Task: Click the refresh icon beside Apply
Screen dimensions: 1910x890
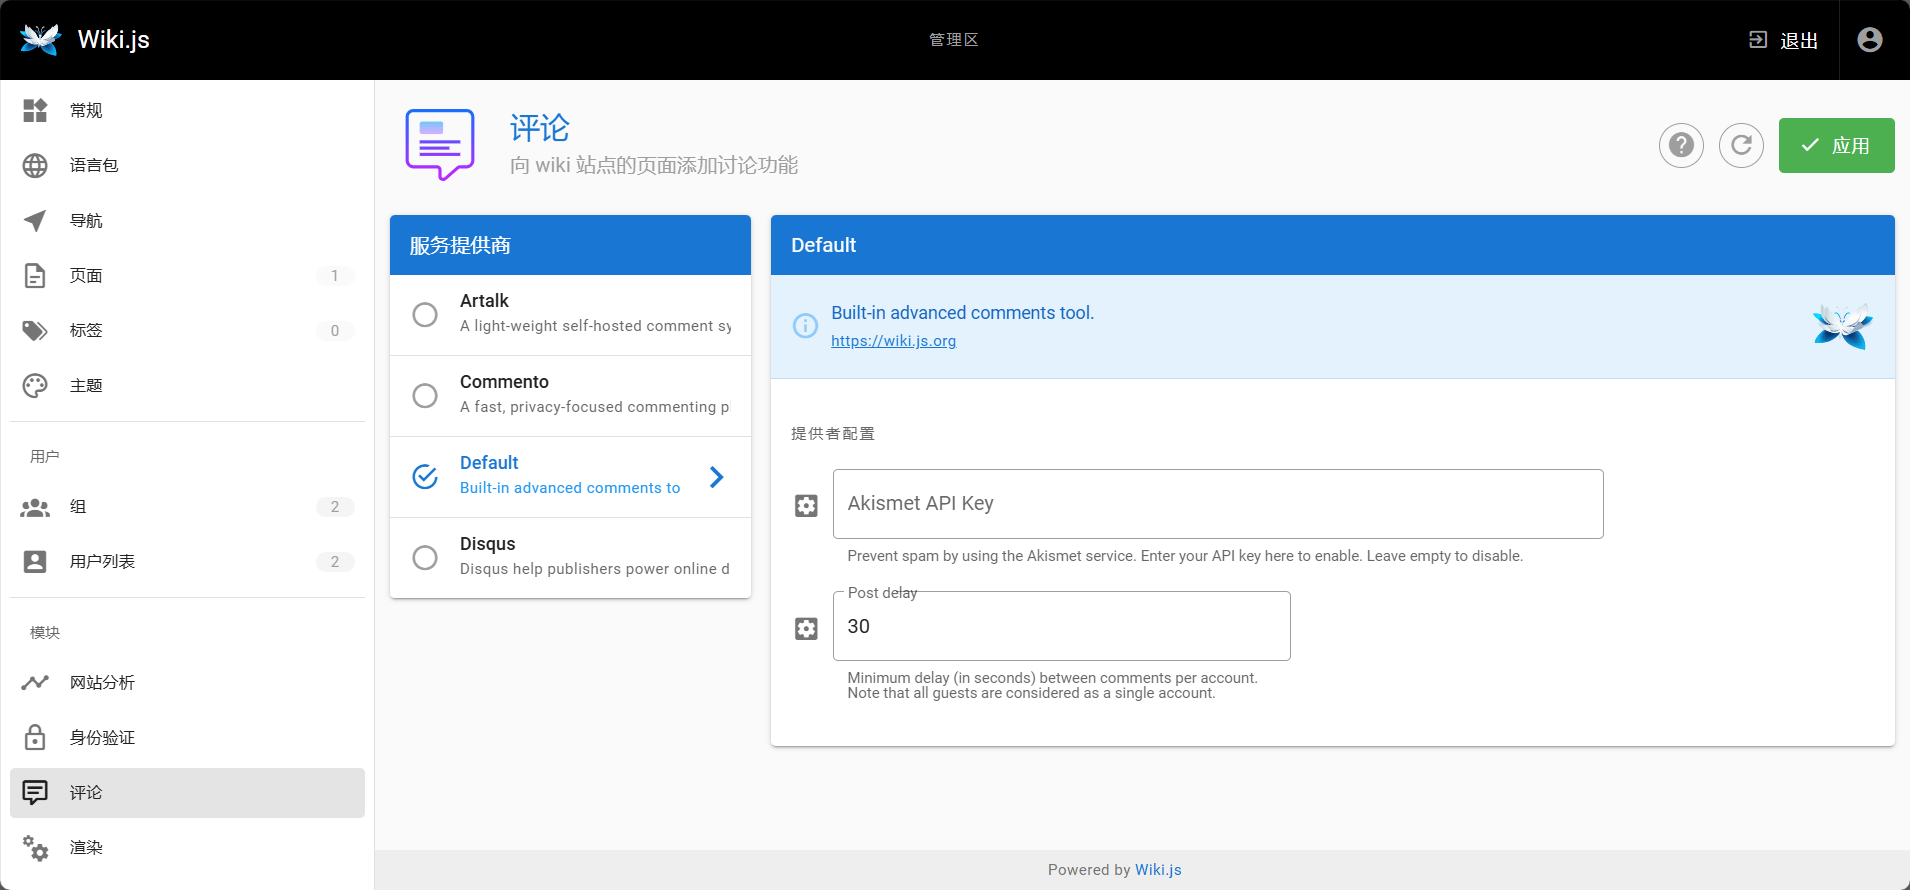Action: pos(1741,146)
